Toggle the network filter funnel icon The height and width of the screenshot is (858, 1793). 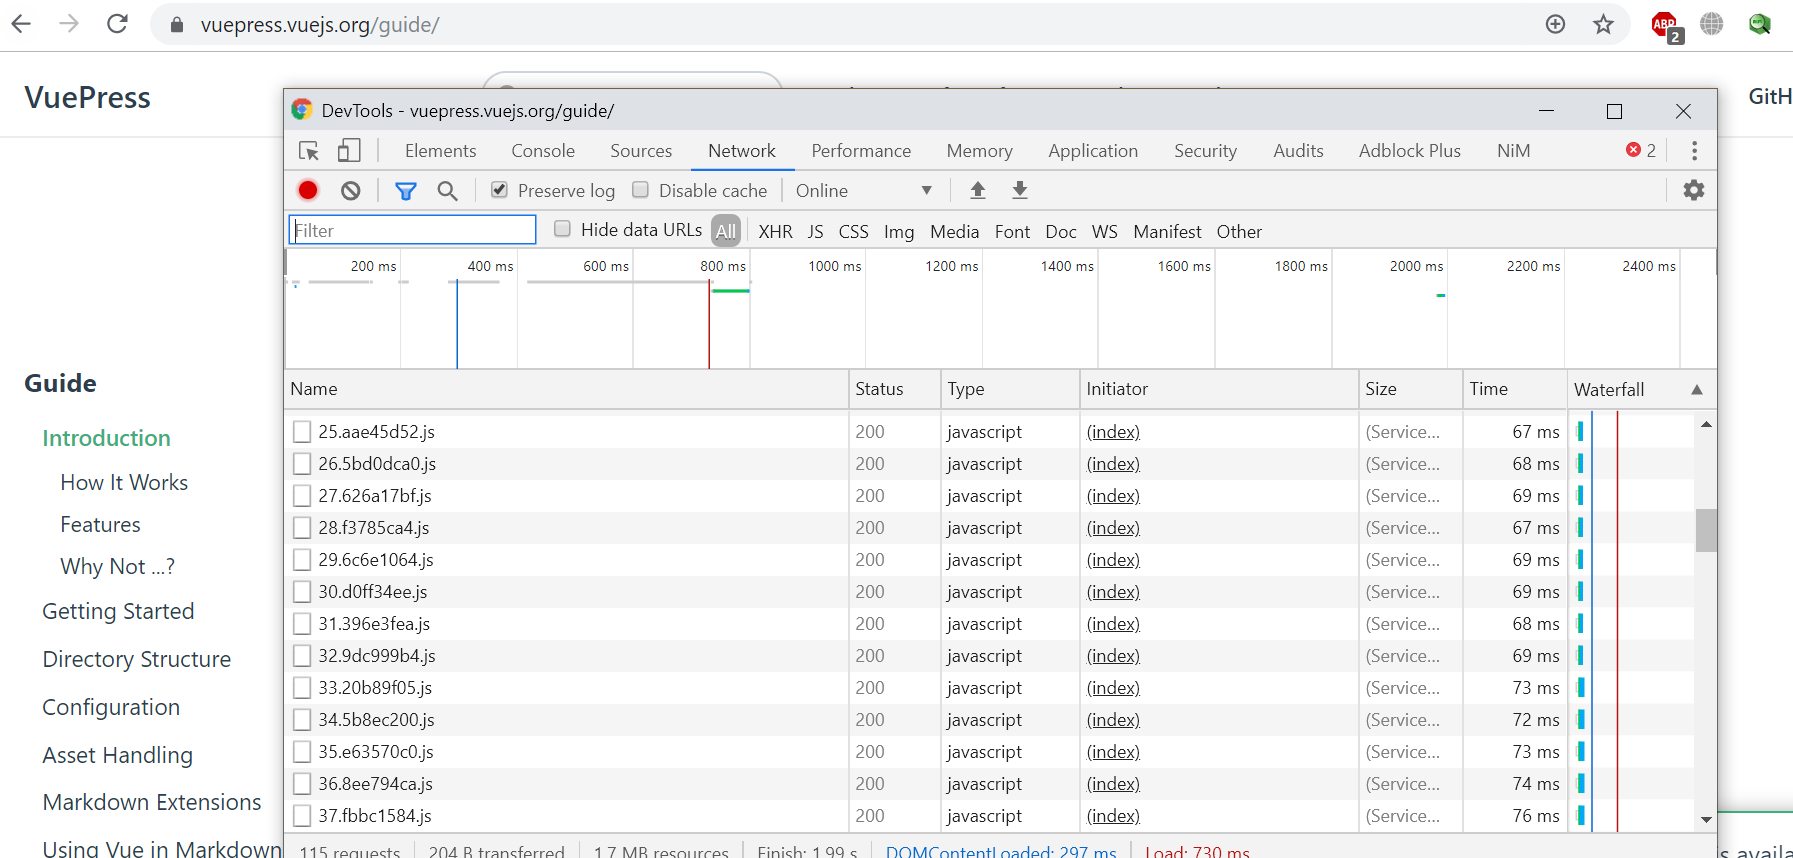(x=405, y=190)
